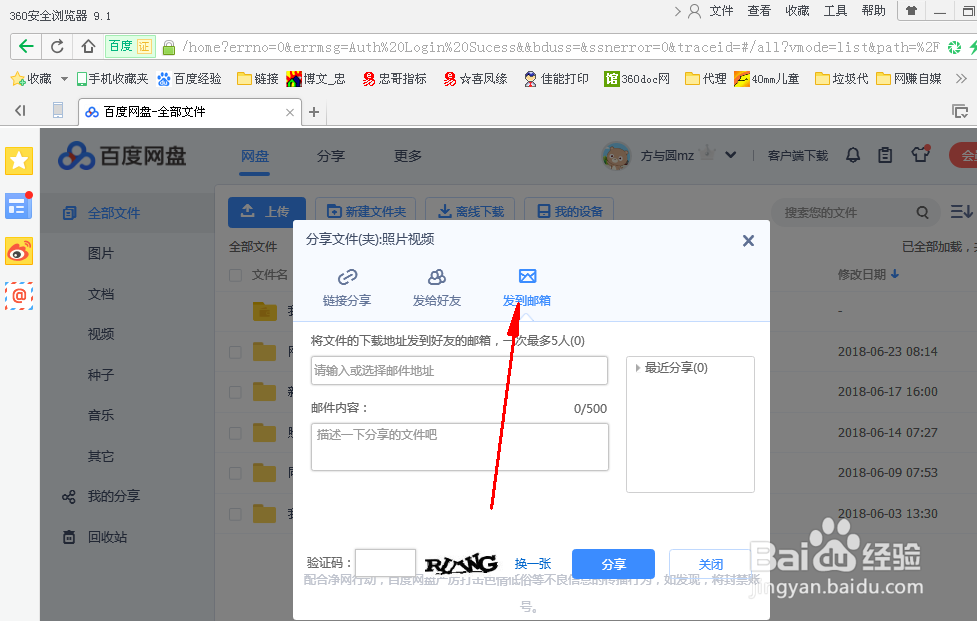Tick checkbox for the 2018-06-17 16:00 folder
977x621 pixels.
click(236, 392)
